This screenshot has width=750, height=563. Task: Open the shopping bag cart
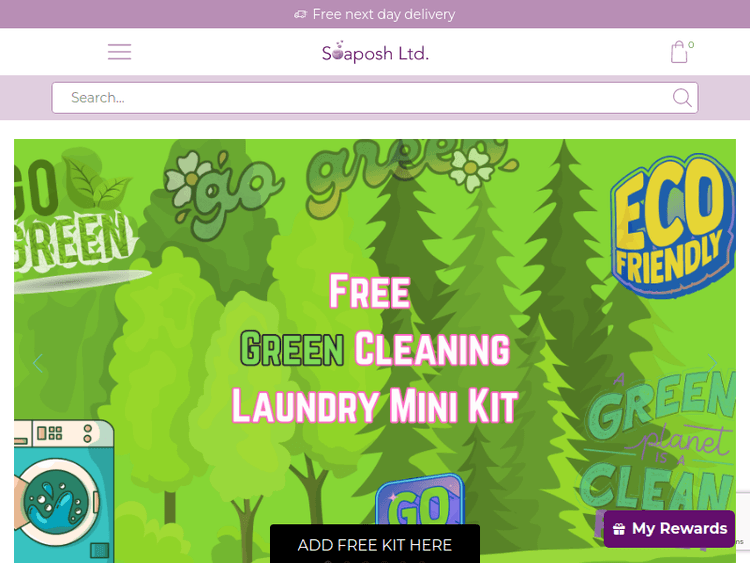tap(679, 52)
